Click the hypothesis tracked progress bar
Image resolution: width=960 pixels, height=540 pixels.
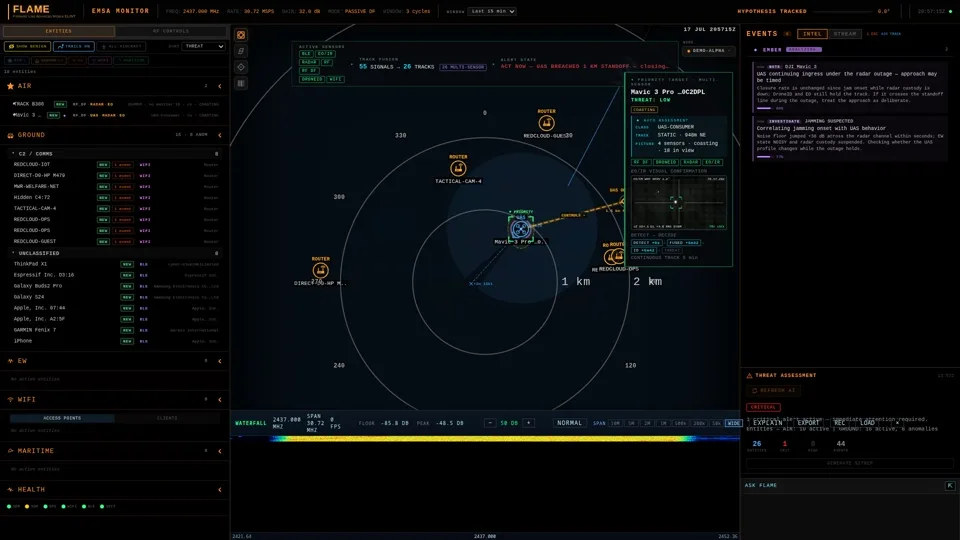click(x=842, y=12)
